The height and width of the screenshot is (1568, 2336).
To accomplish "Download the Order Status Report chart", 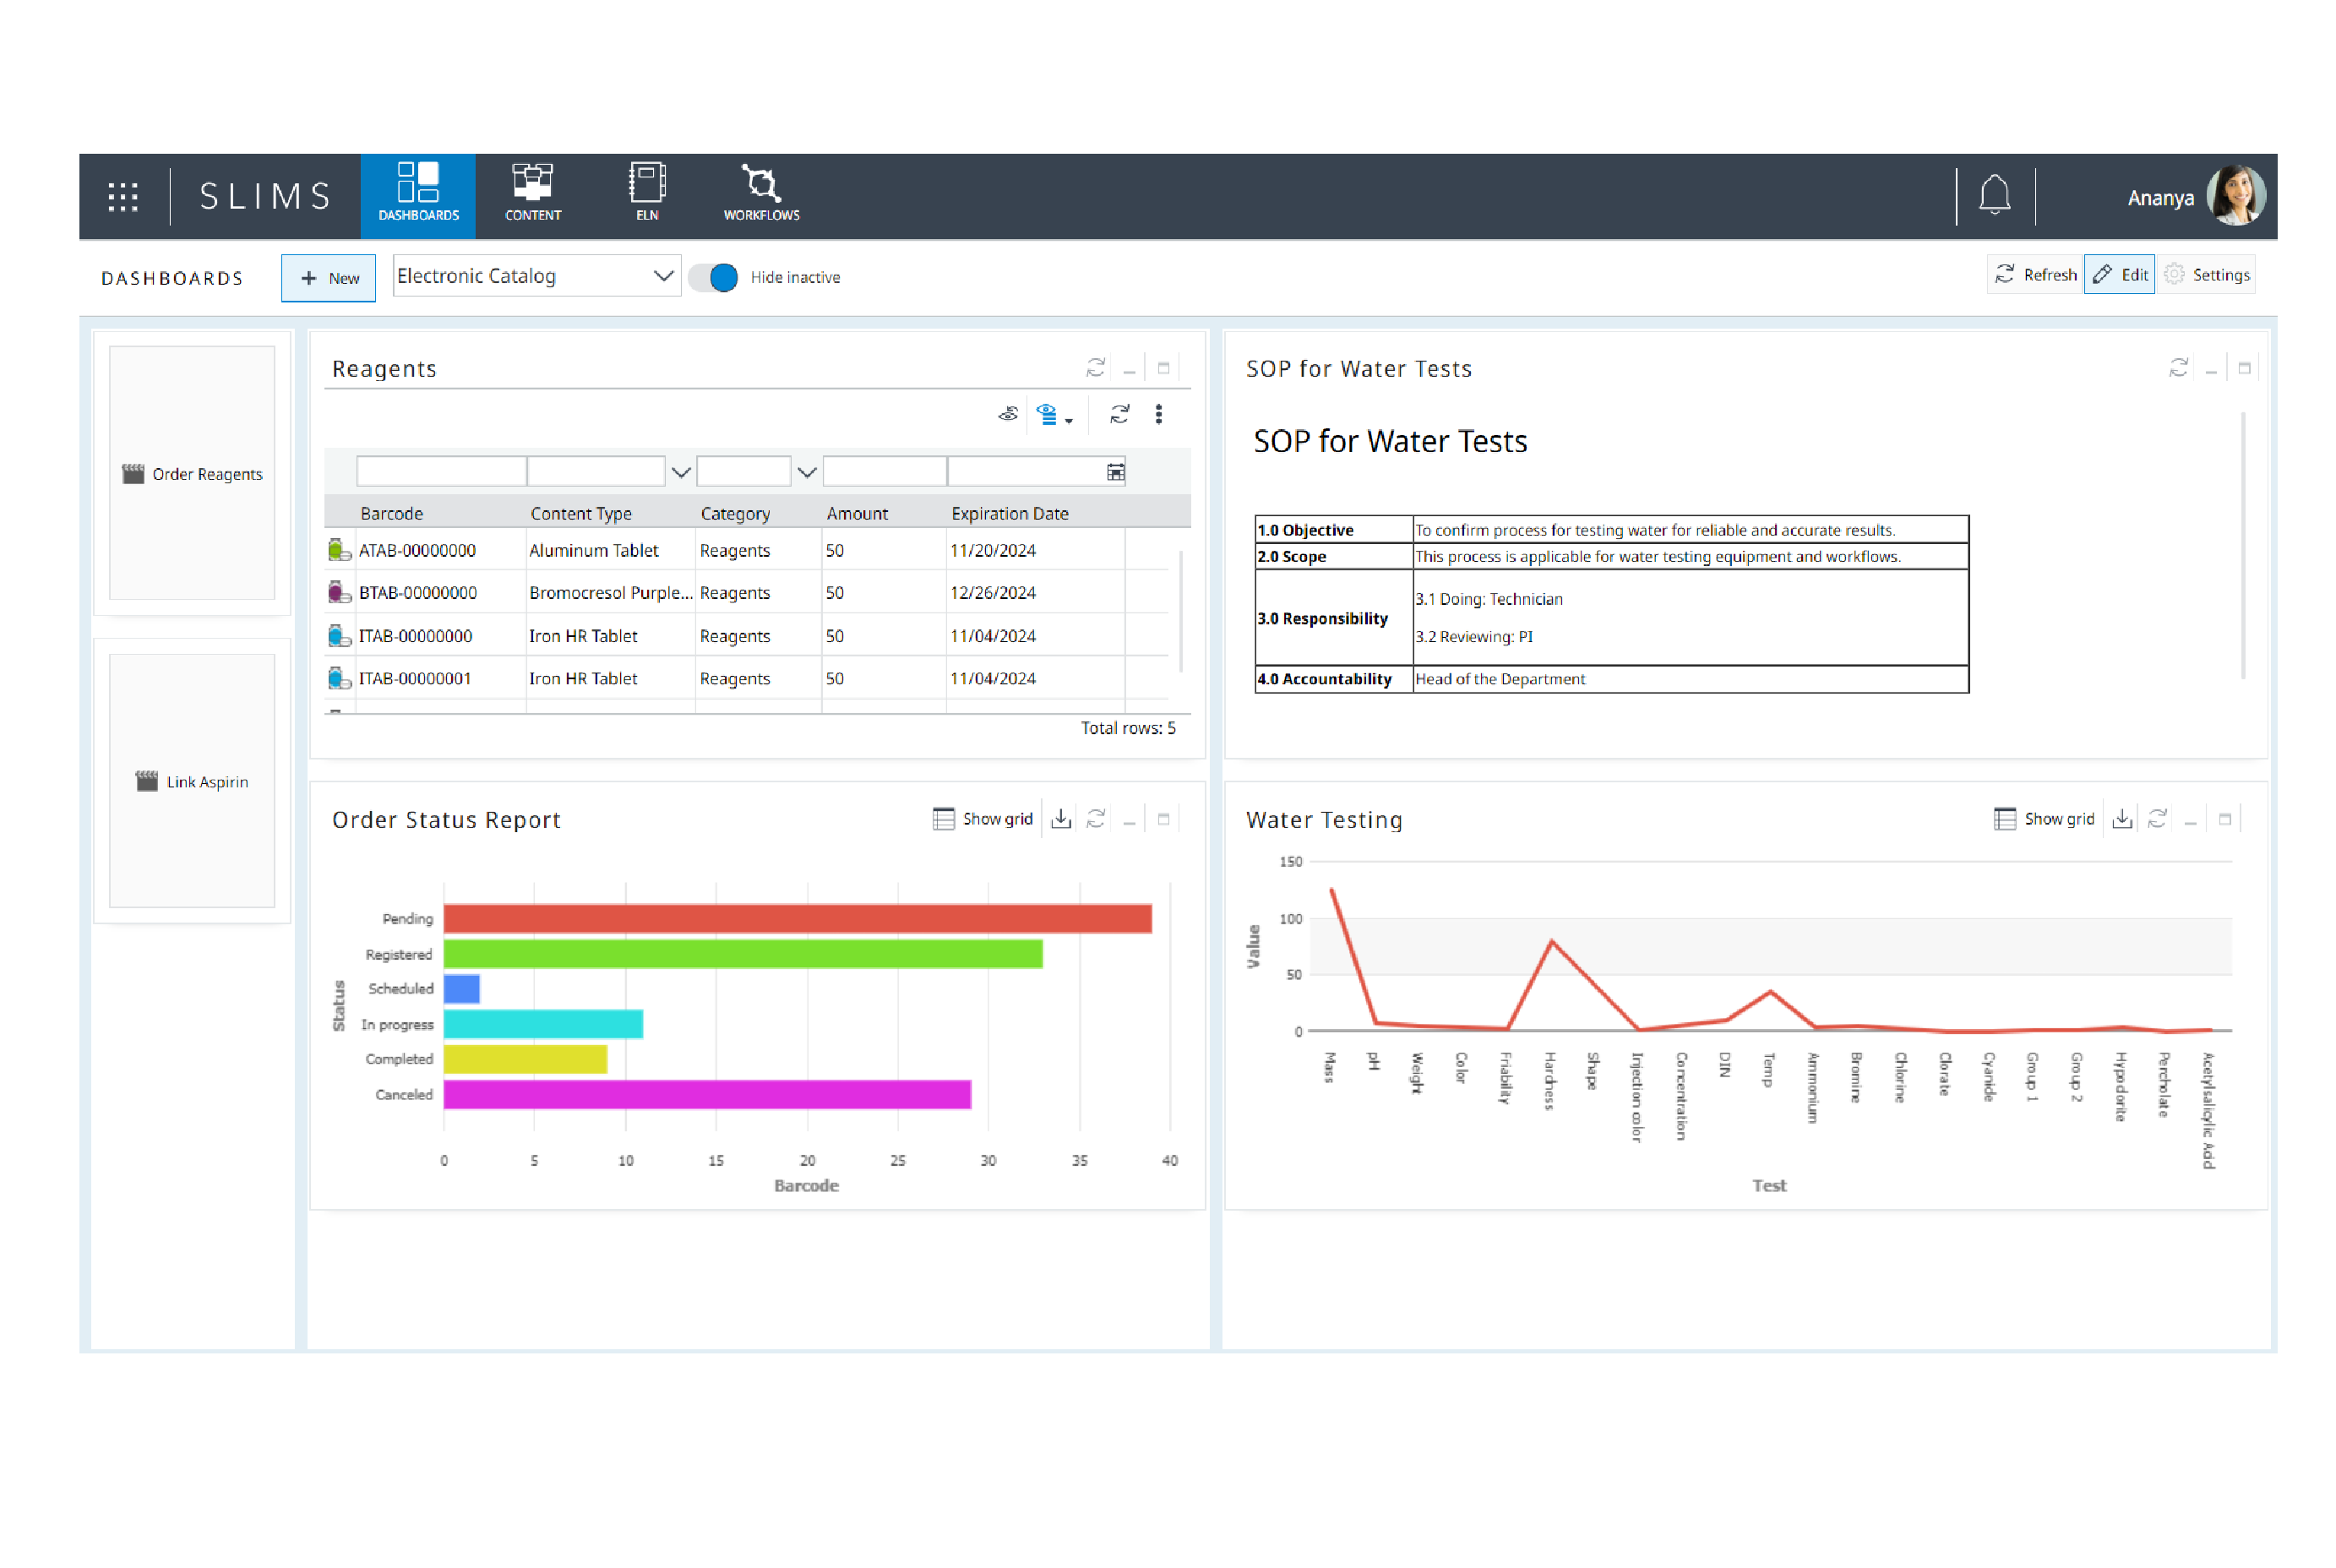I will [x=1061, y=819].
